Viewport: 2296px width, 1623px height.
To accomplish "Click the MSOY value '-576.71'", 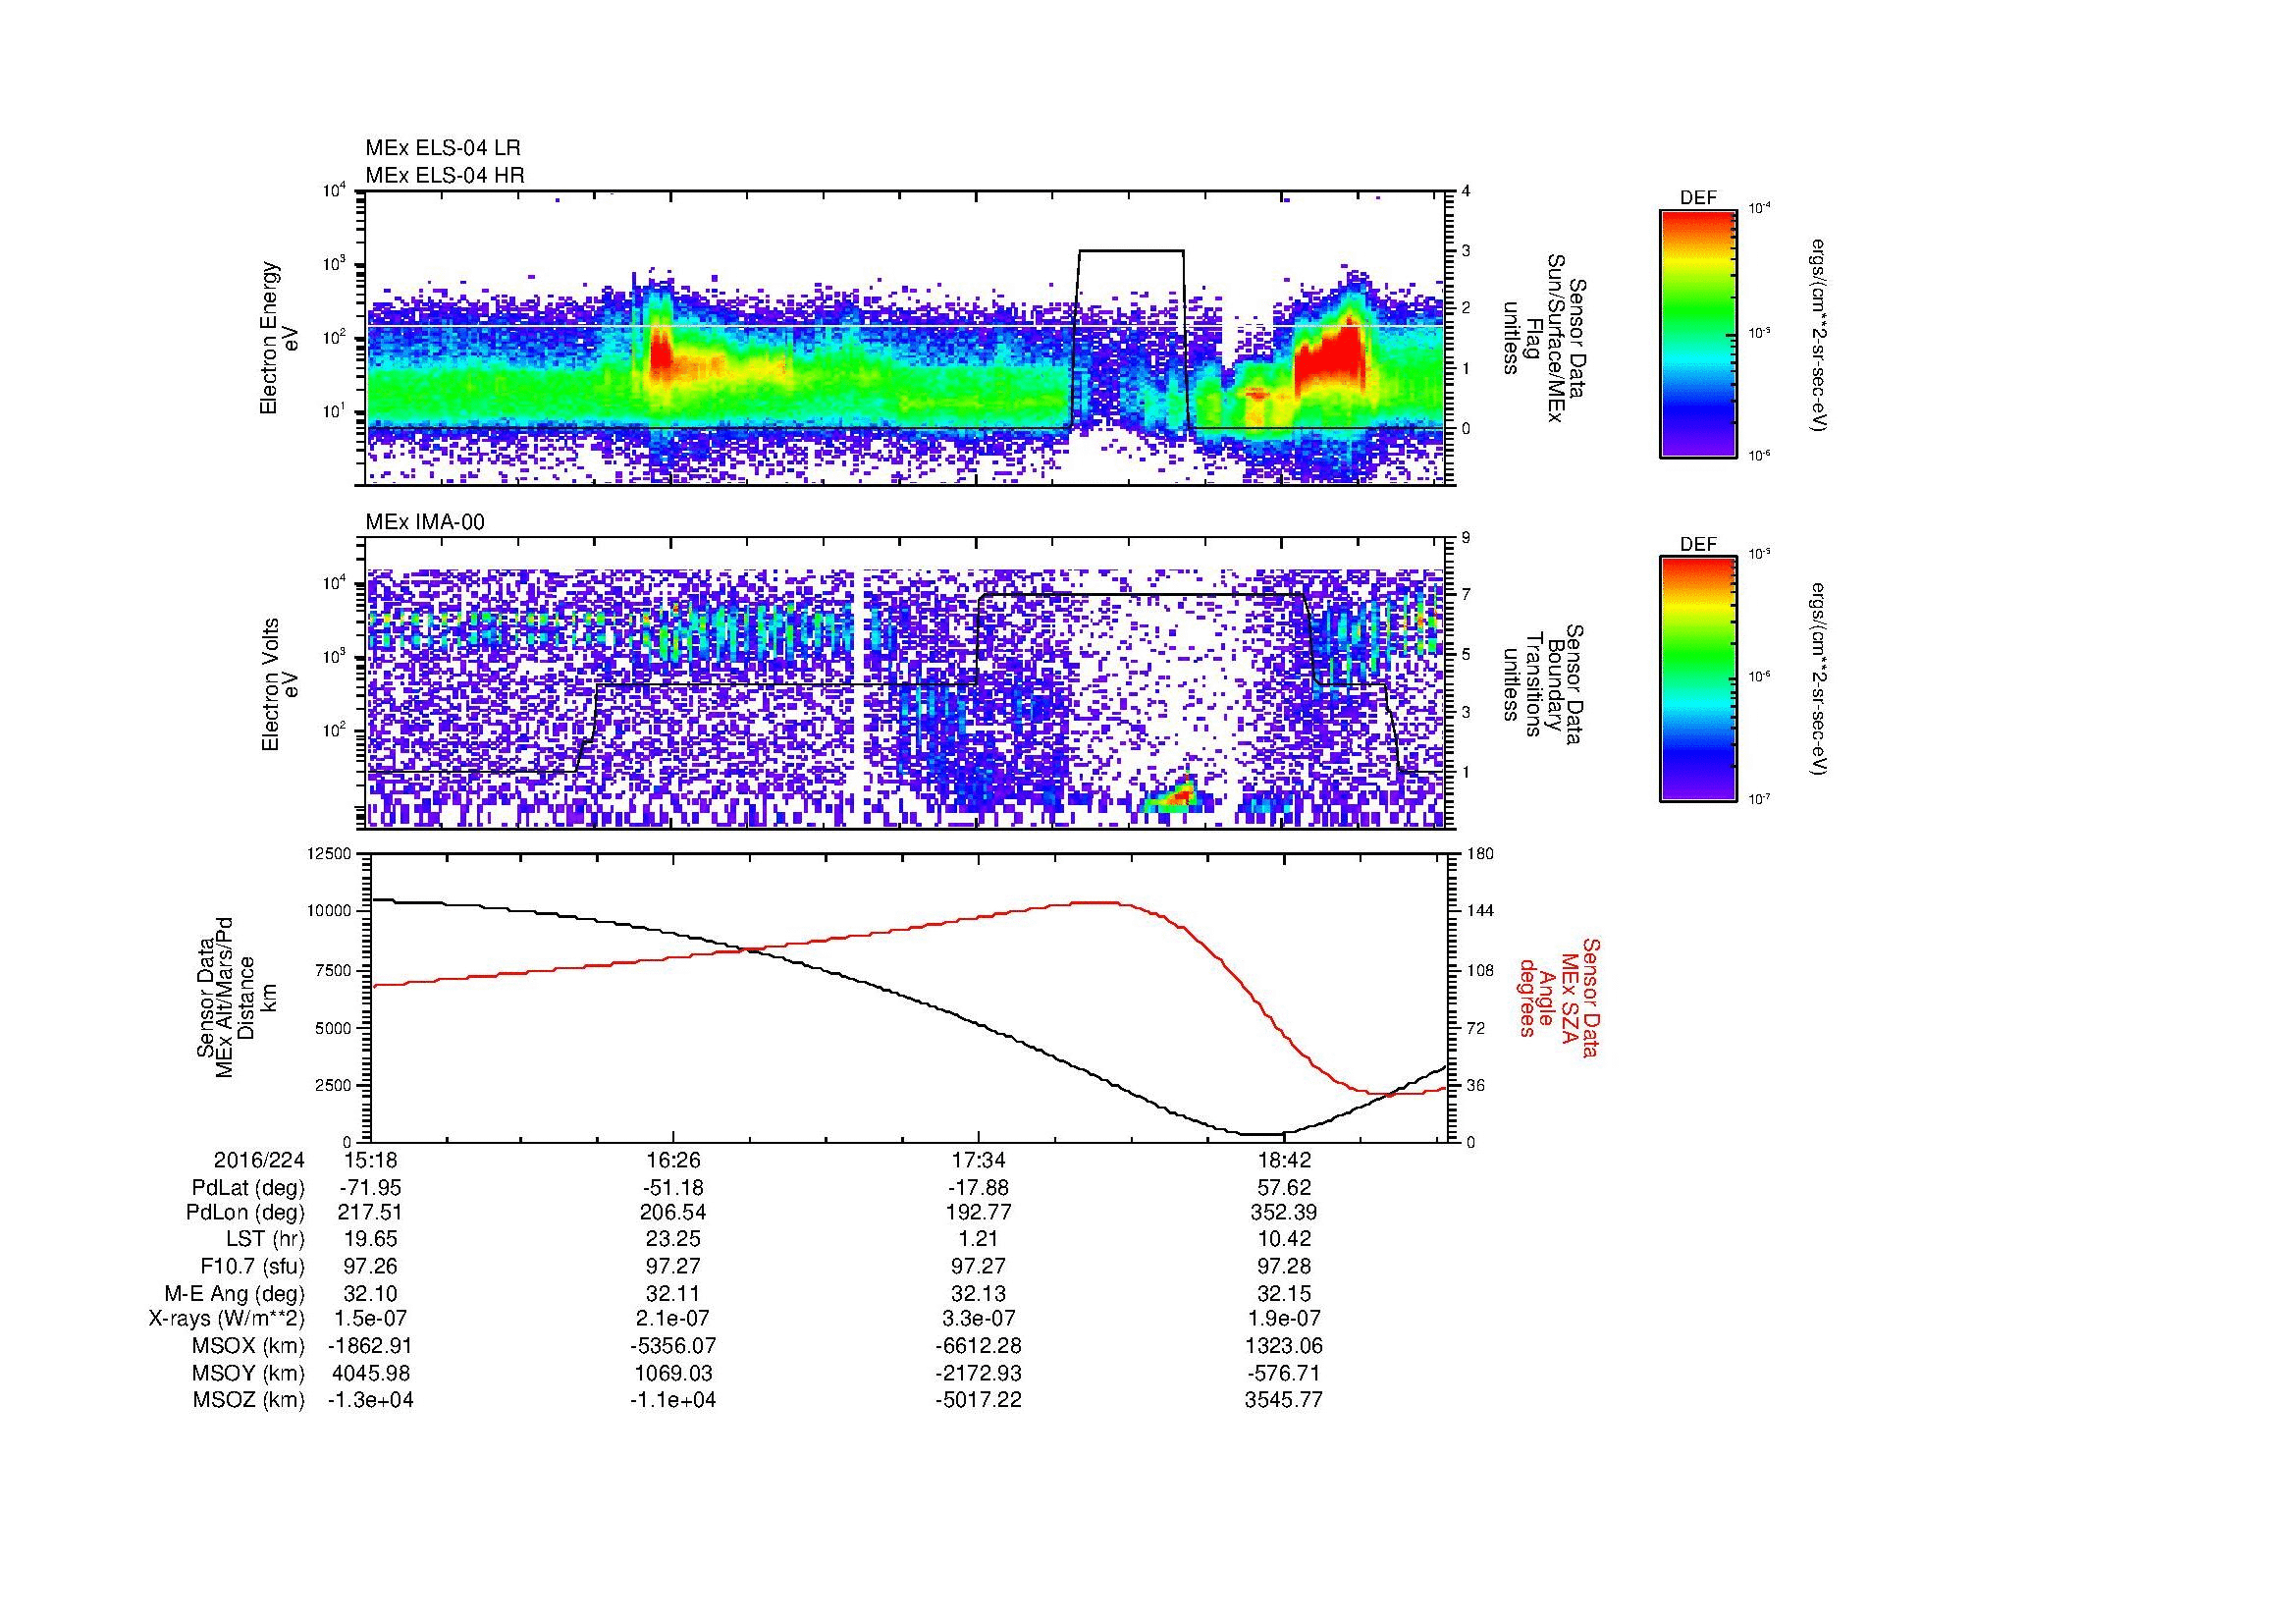I will tap(1284, 1373).
